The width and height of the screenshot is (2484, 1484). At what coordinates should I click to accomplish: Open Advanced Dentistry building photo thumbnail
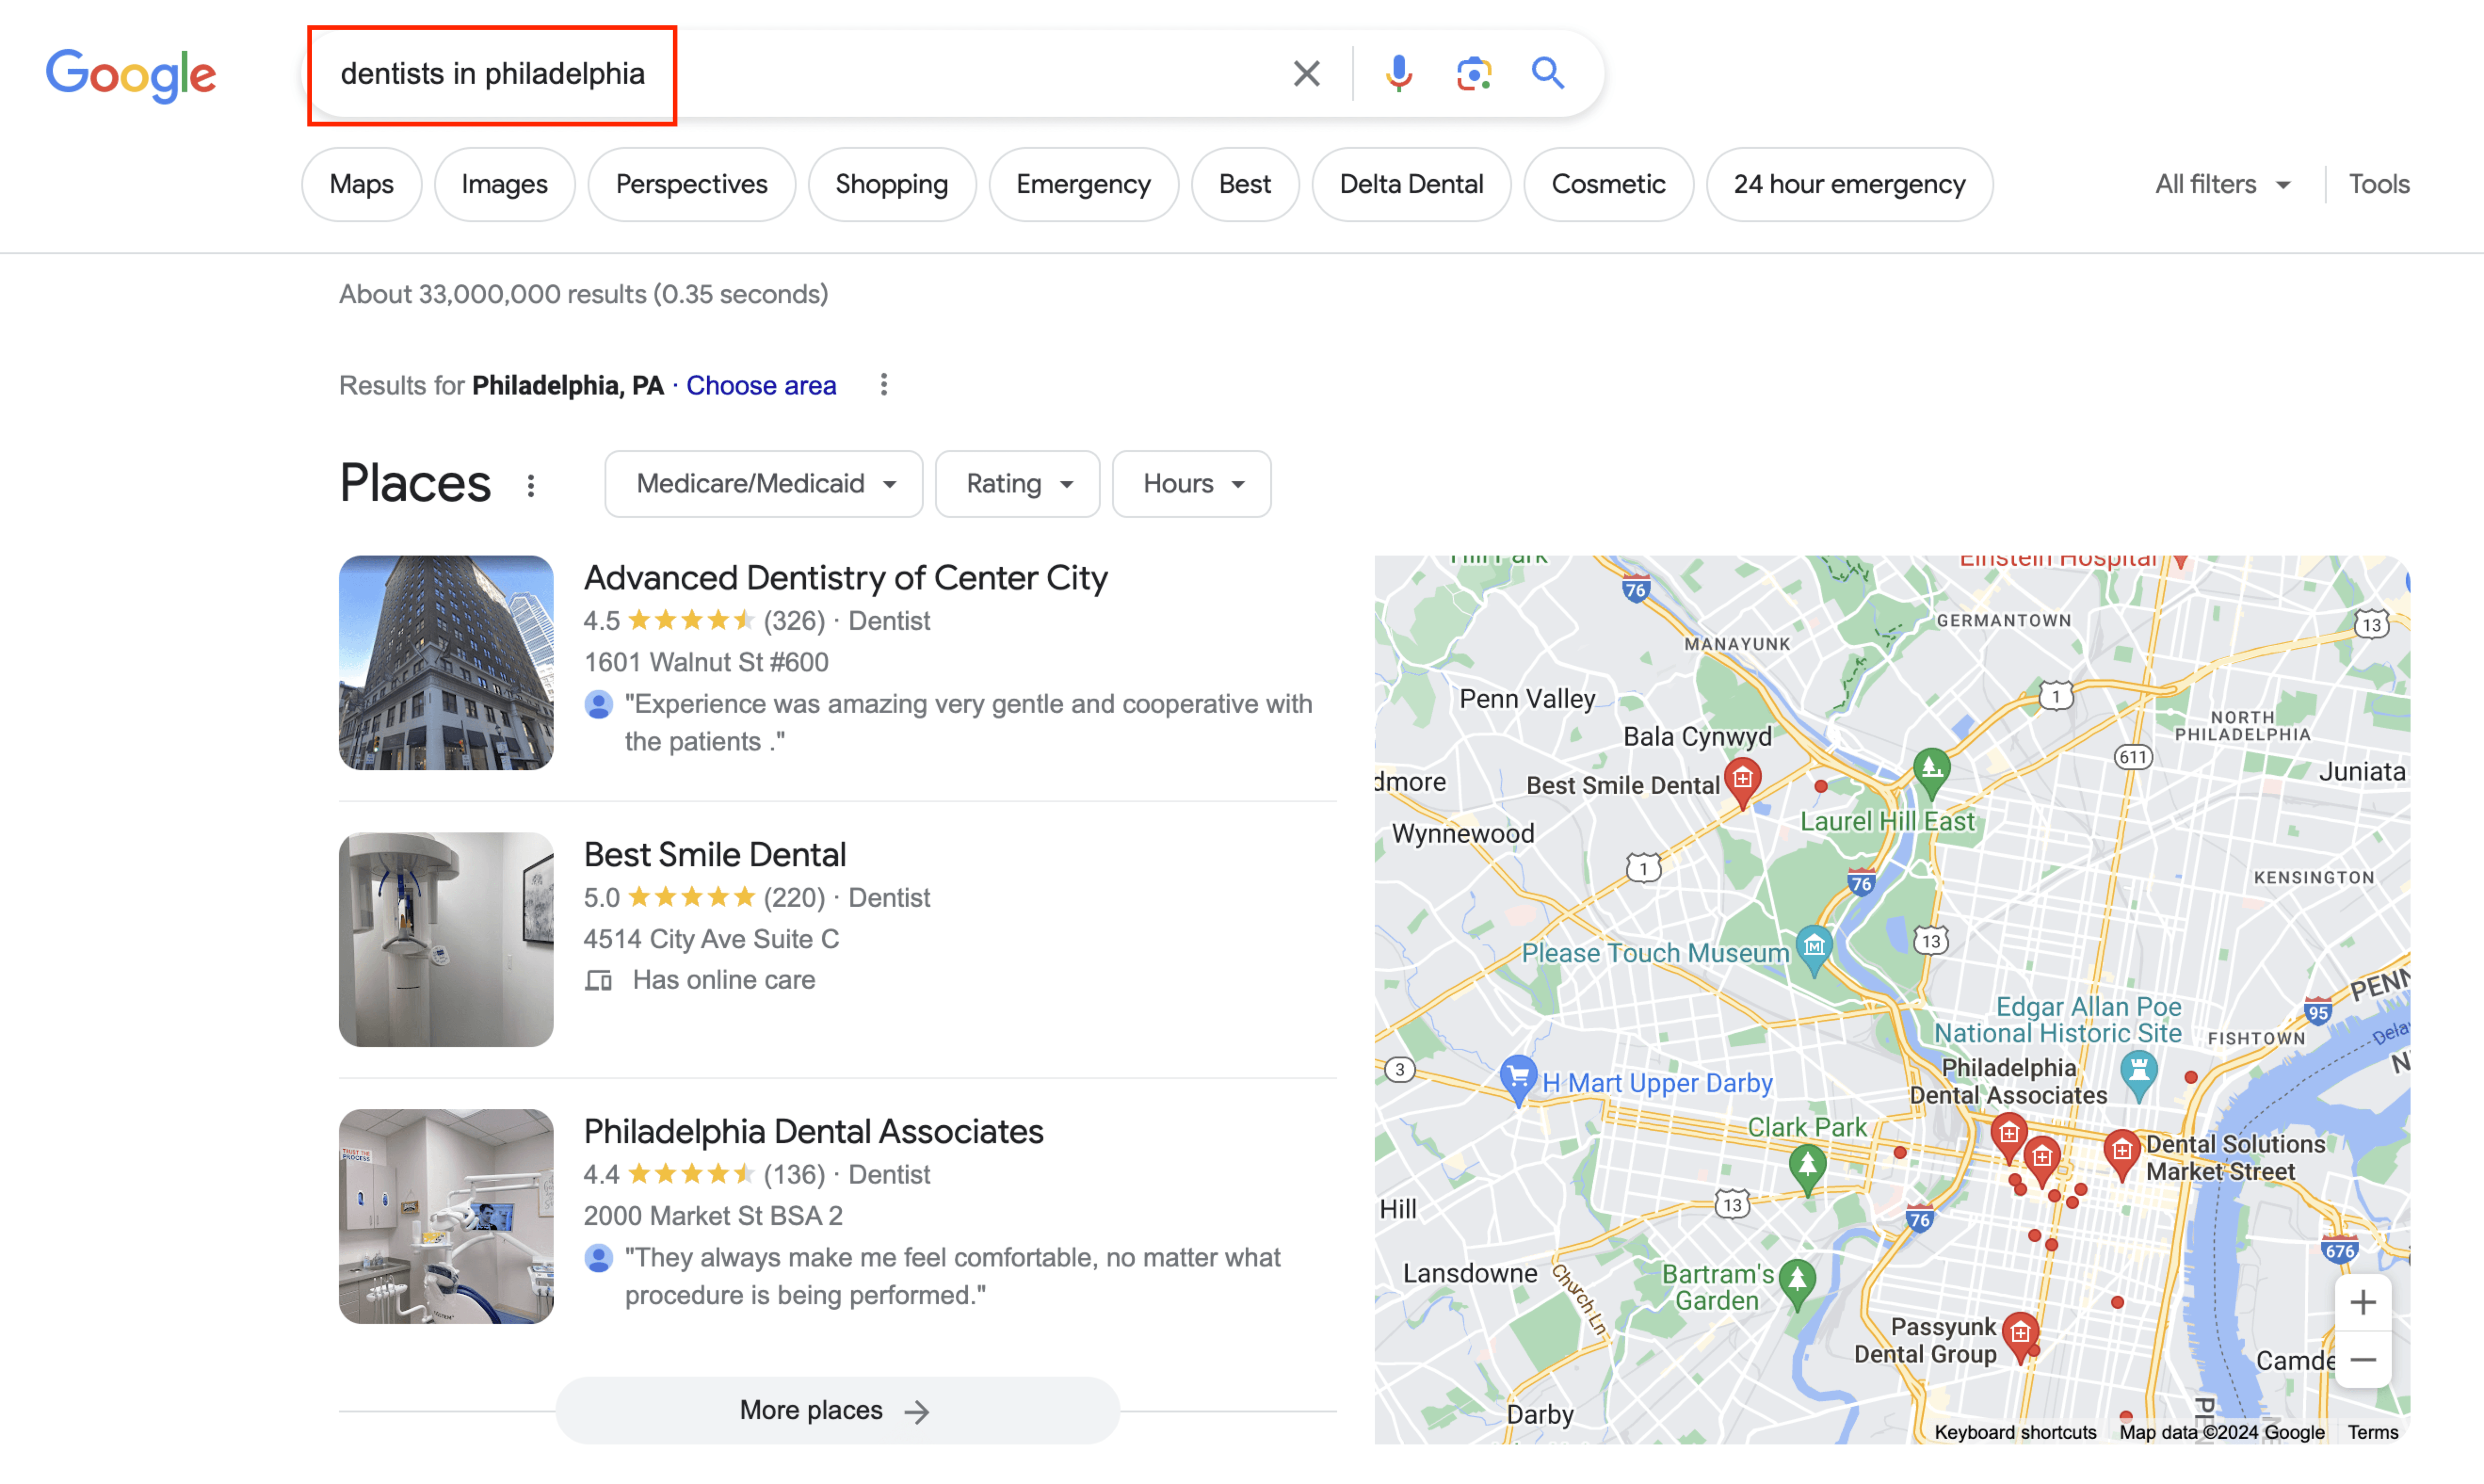[446, 663]
